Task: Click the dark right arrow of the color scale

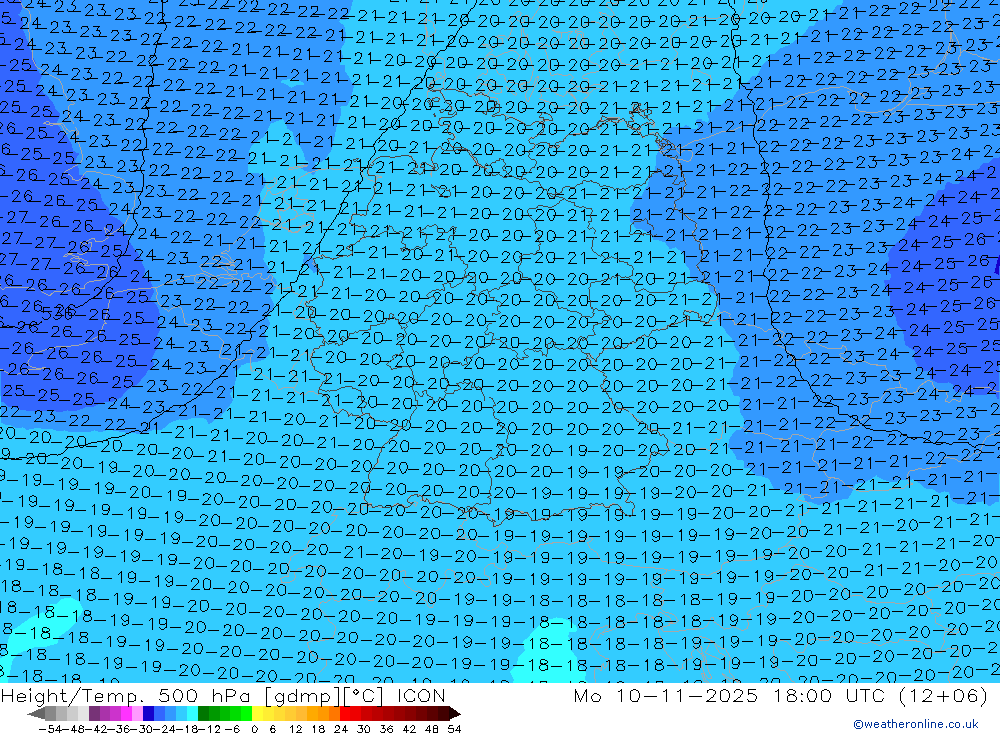Action: tap(453, 713)
